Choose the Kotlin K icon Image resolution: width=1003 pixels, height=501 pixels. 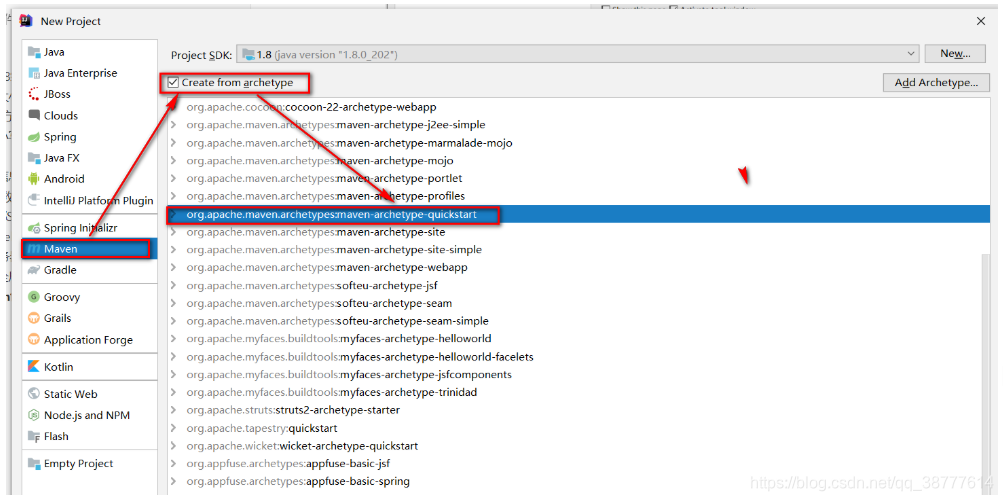[34, 367]
